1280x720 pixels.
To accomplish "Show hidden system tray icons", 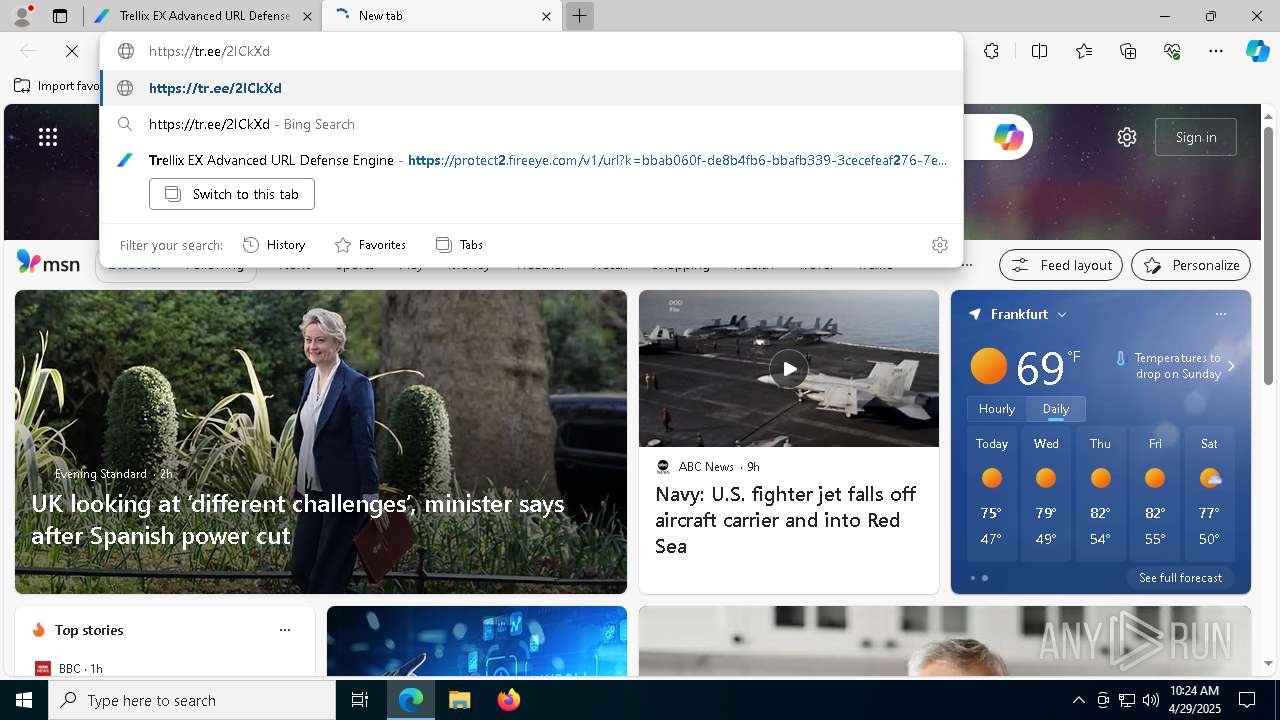I will point(1078,700).
